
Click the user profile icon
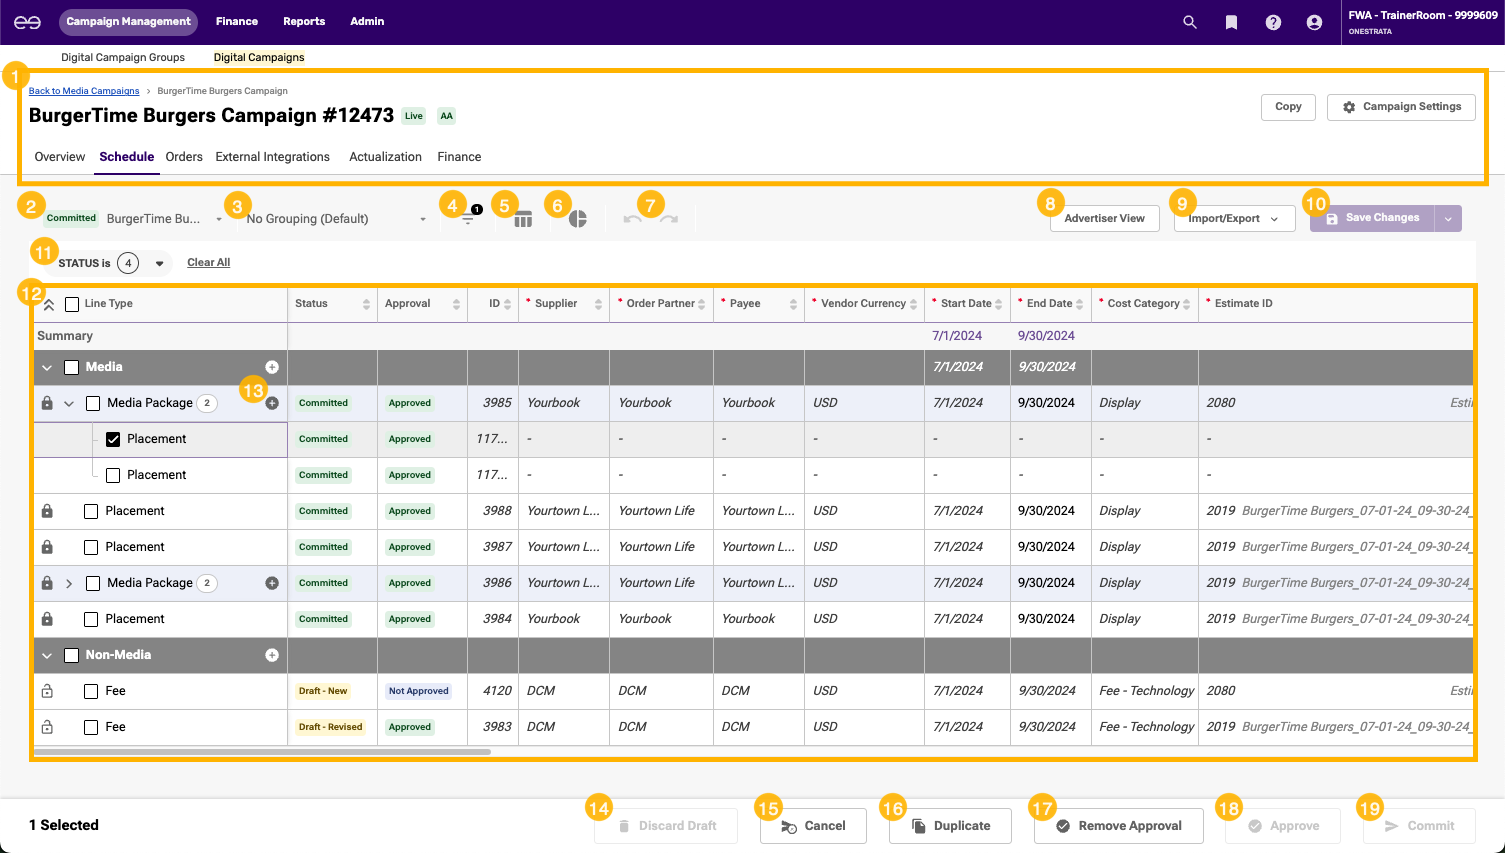click(x=1314, y=22)
